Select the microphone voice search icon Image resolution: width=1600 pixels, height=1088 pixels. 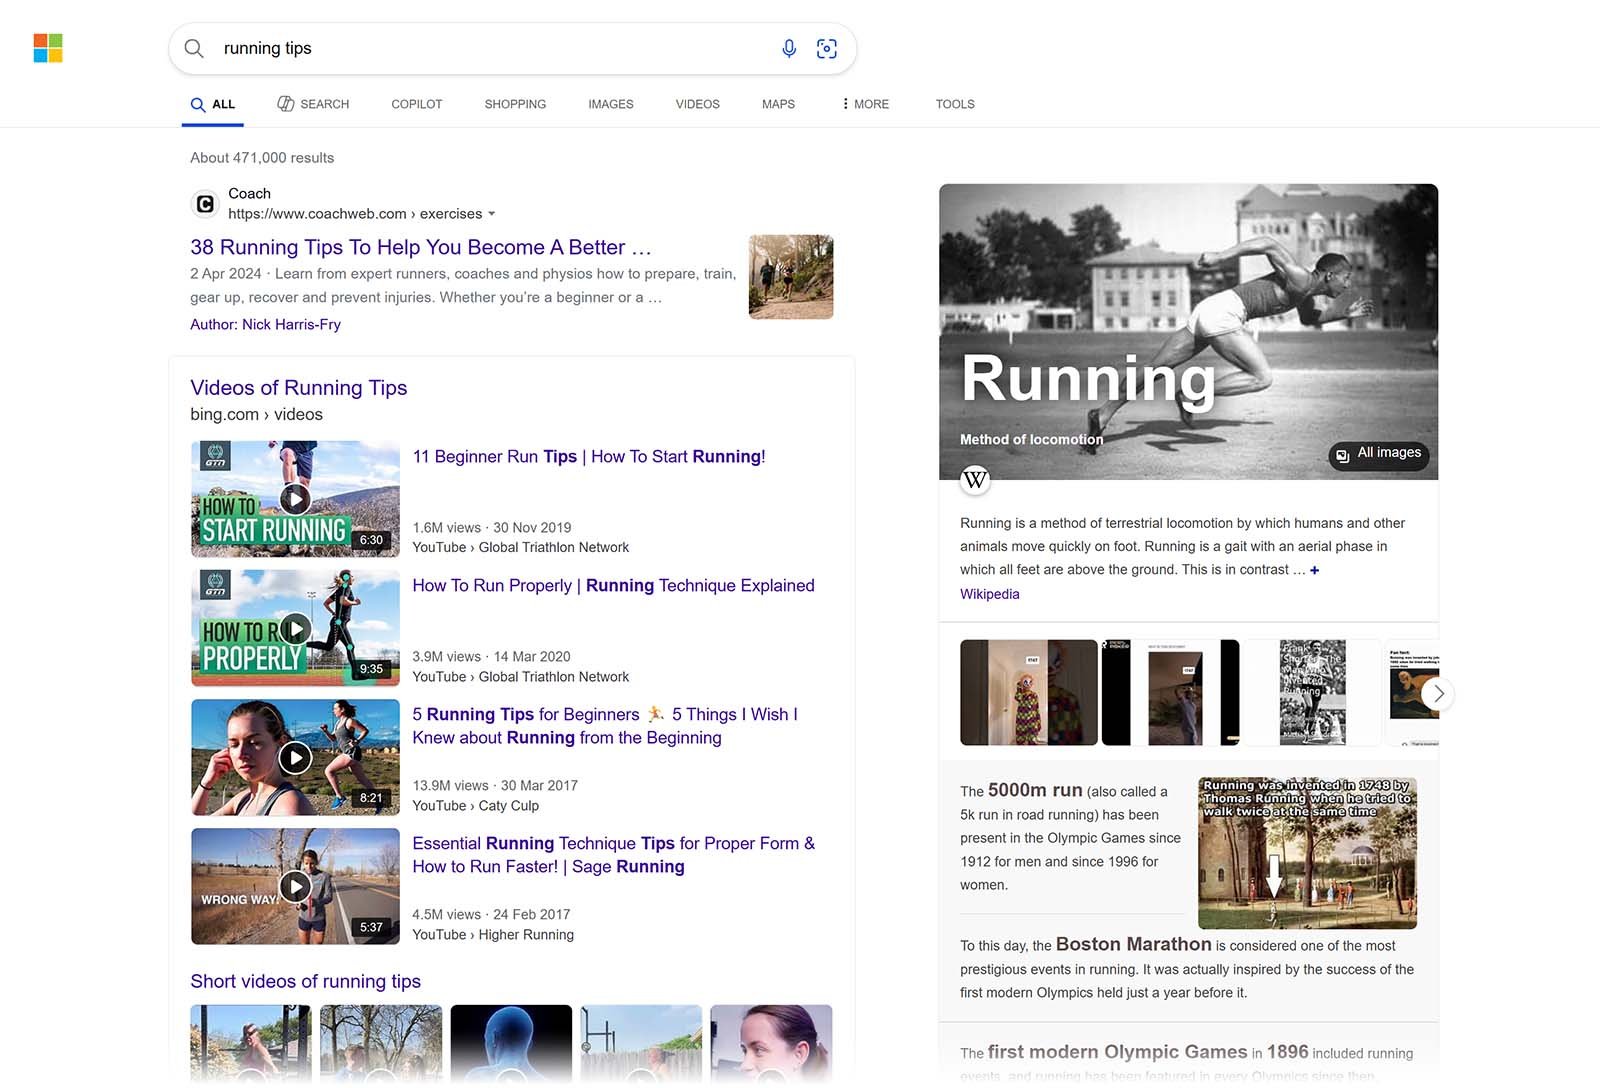tap(789, 47)
